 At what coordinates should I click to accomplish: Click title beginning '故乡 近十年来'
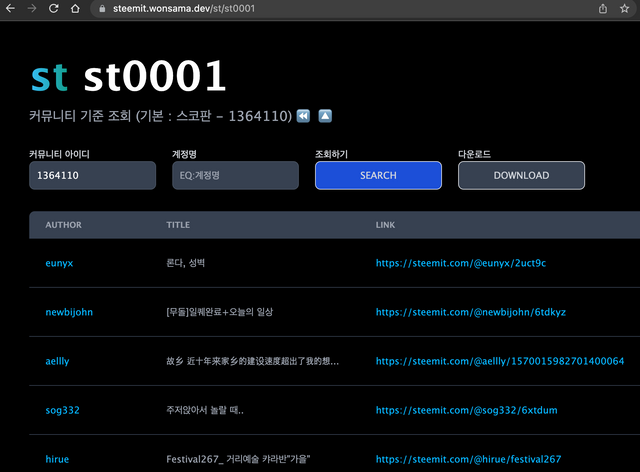252,361
